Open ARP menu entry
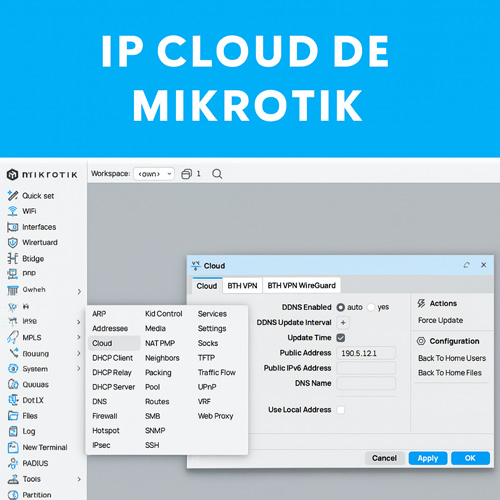Viewport: 500px width, 500px height. (99, 314)
